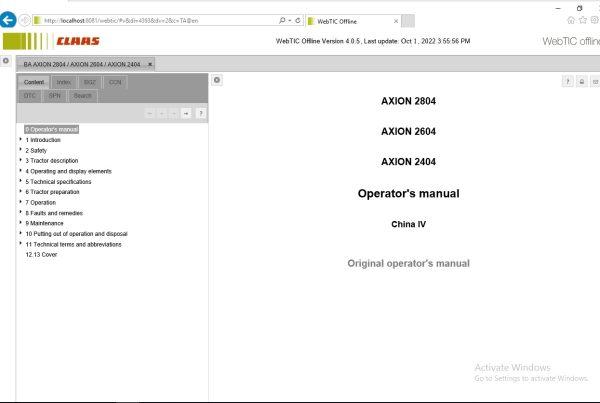Open 6 Tractor preparation chapter
Screen dimensions: 600x403
[x=52, y=192]
